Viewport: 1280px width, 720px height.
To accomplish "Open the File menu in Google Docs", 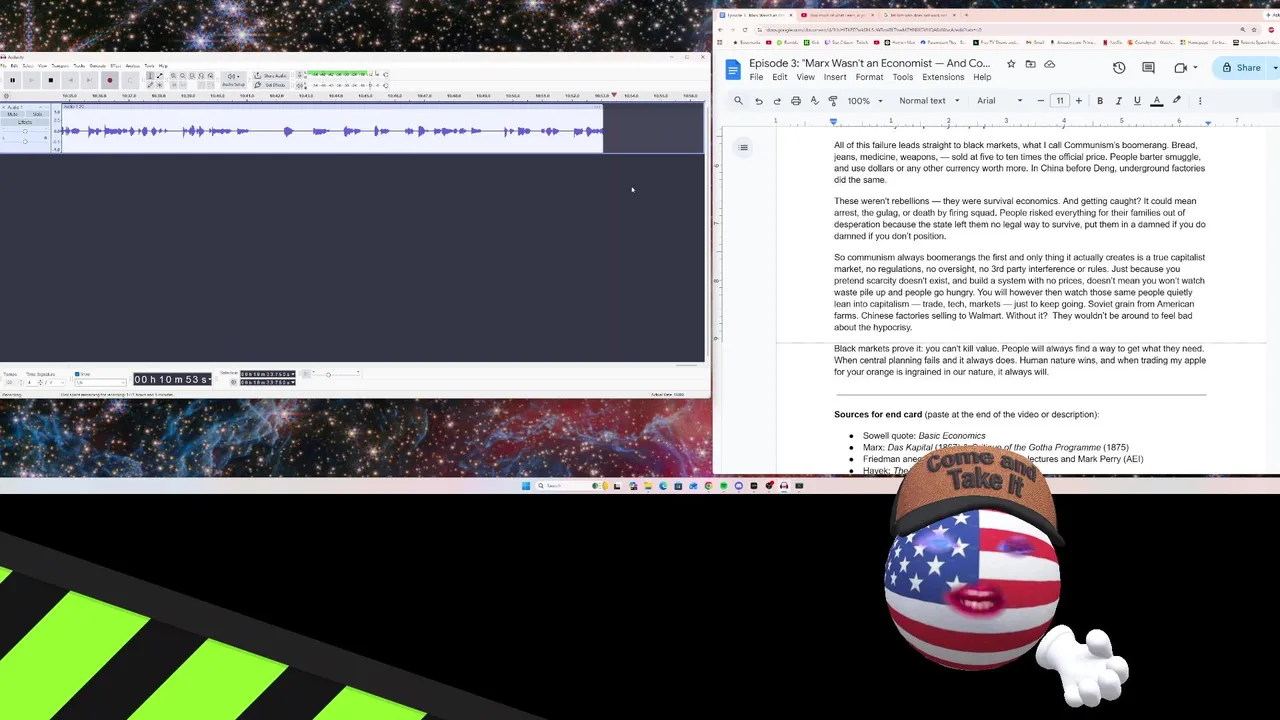I will point(756,77).
